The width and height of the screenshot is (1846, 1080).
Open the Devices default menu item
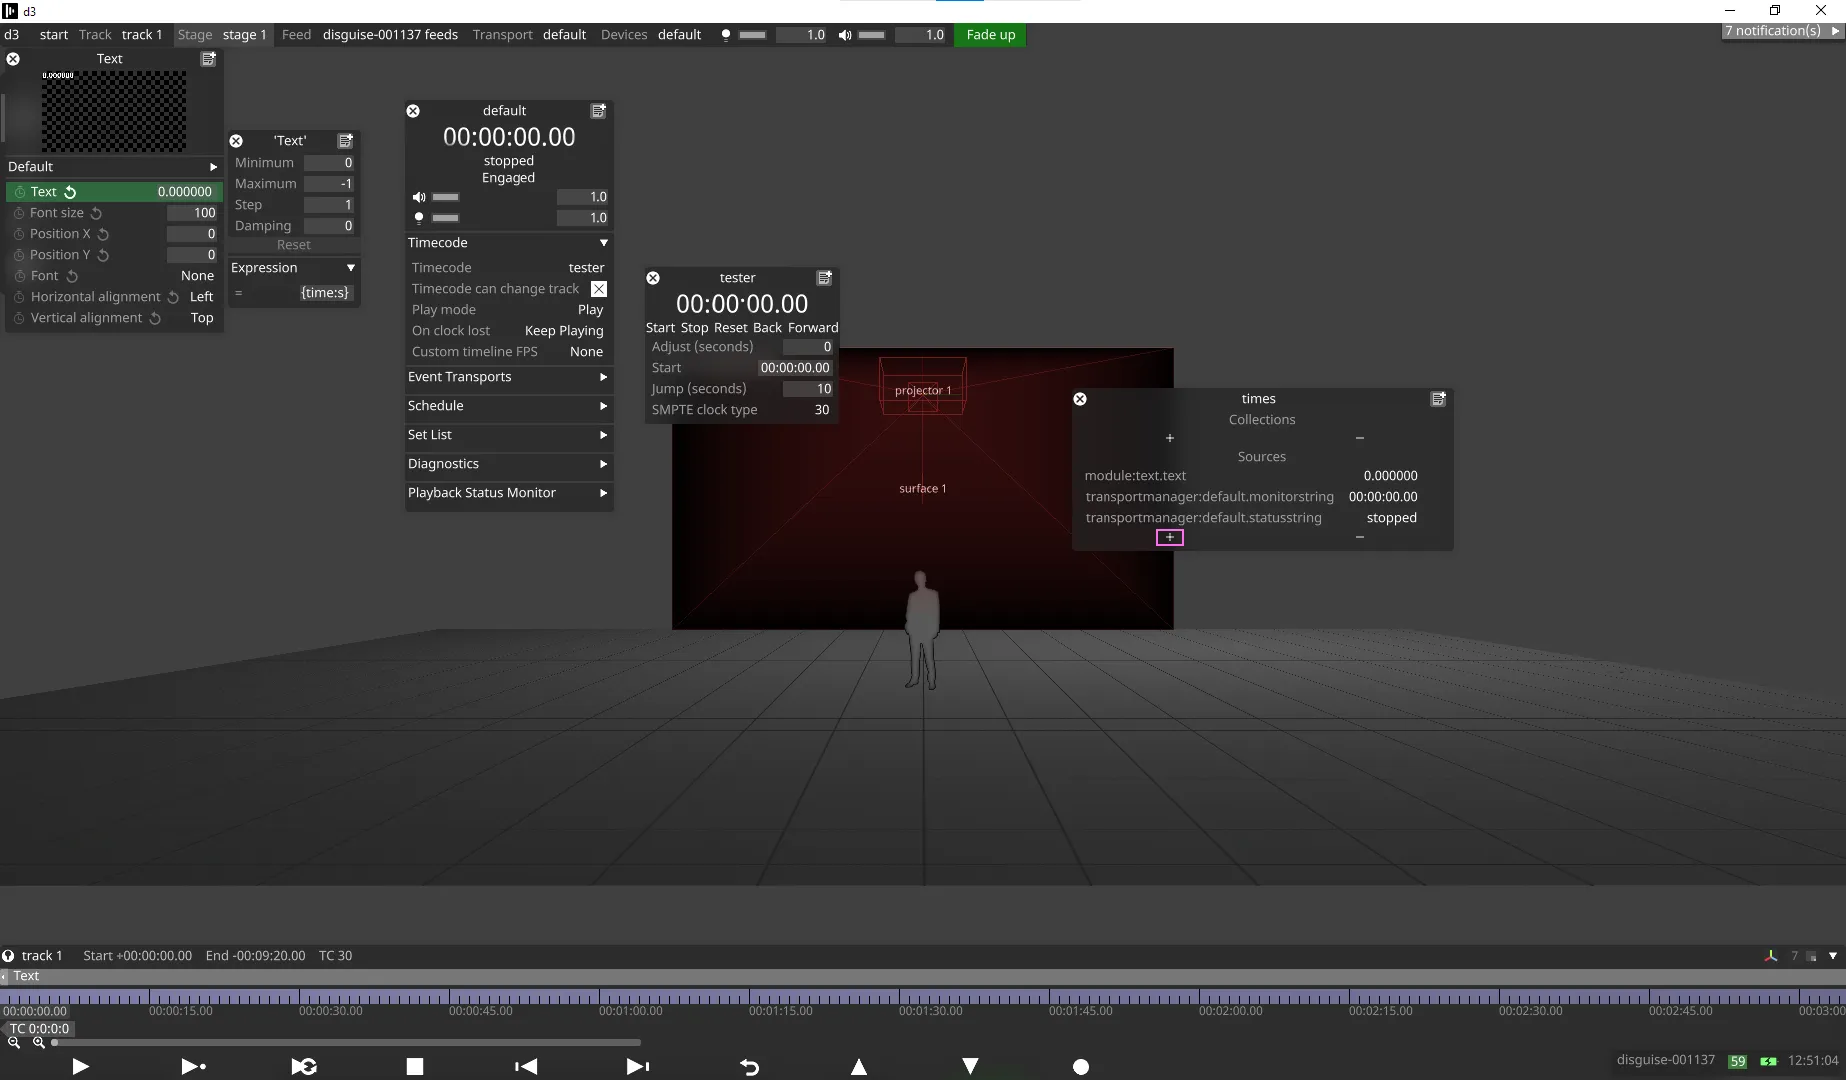point(679,34)
